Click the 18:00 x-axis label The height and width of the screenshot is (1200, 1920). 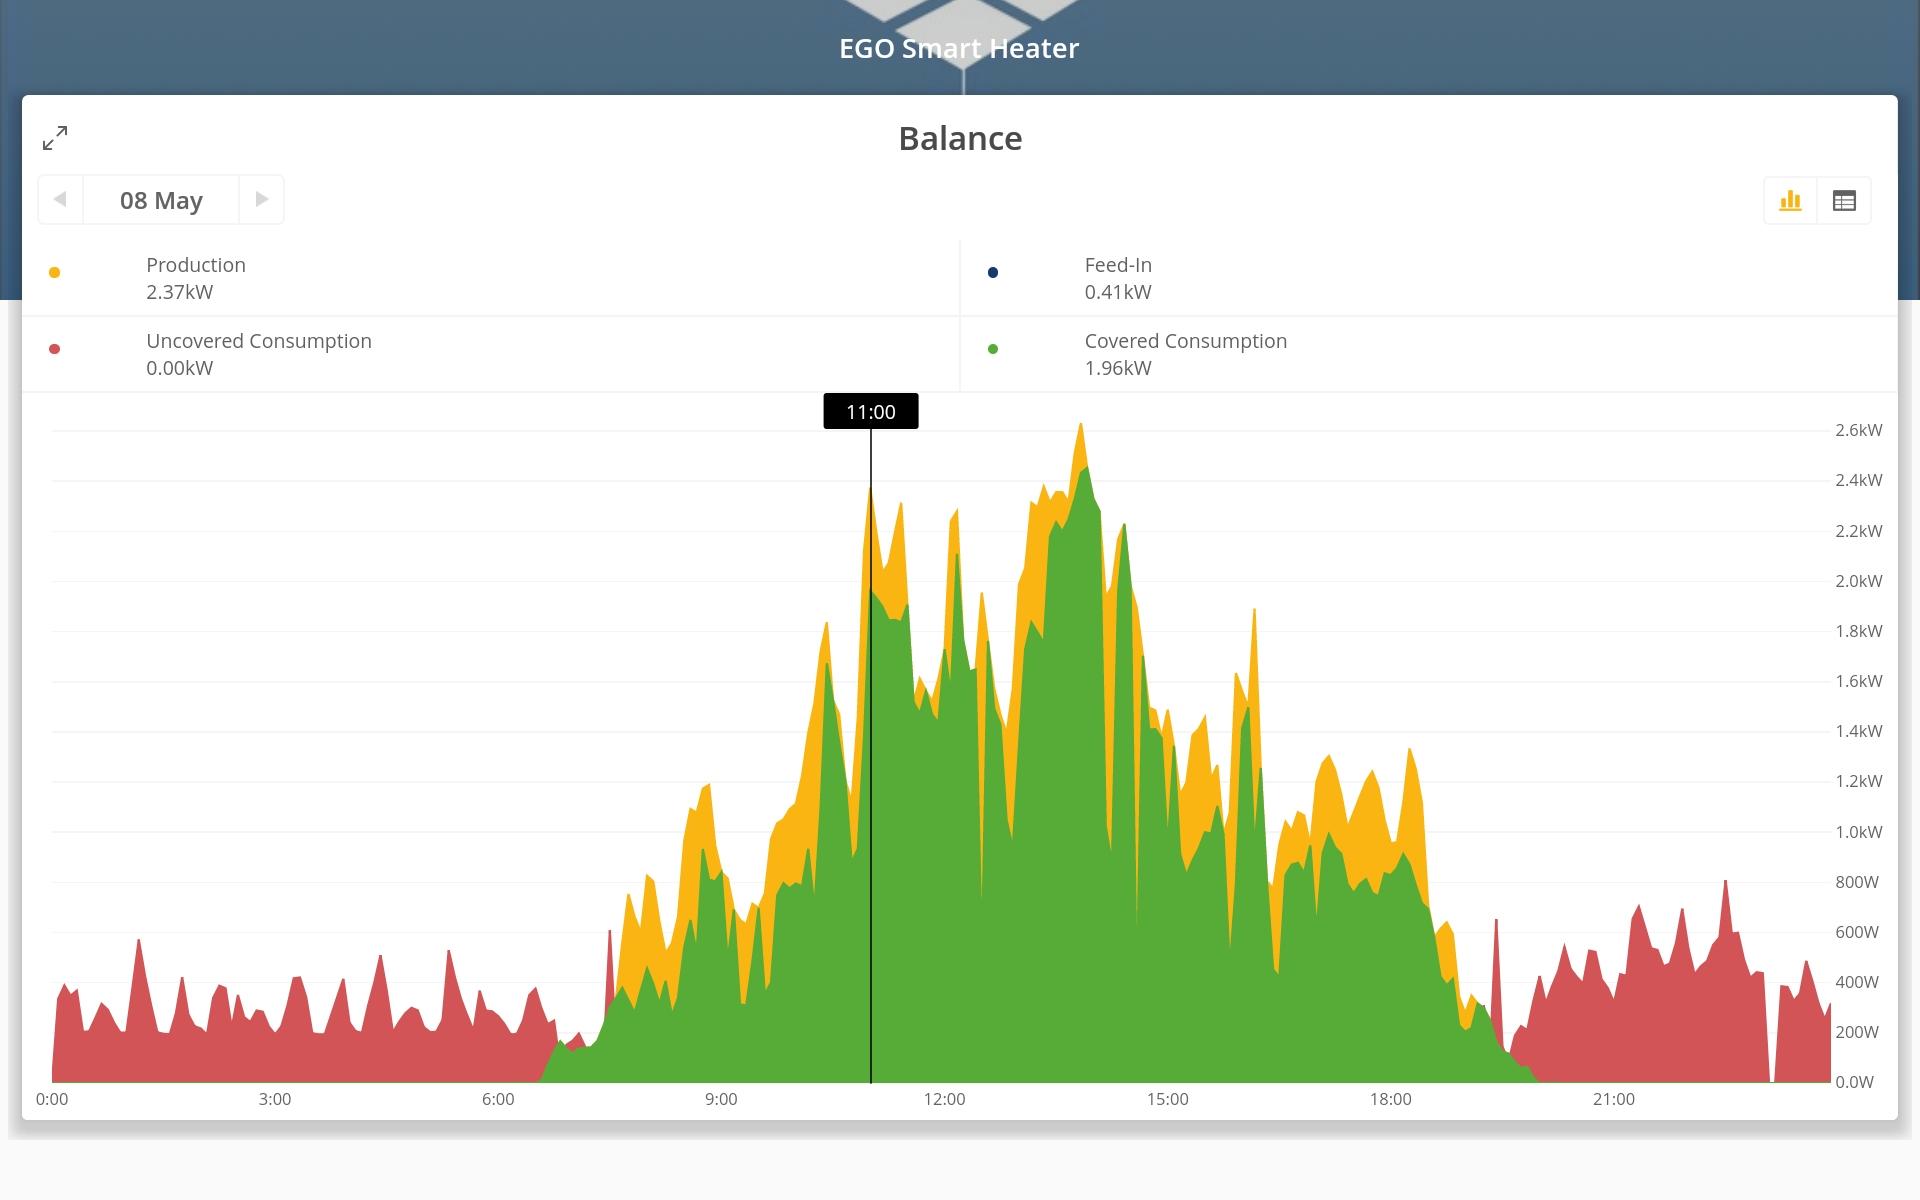coord(1390,1099)
